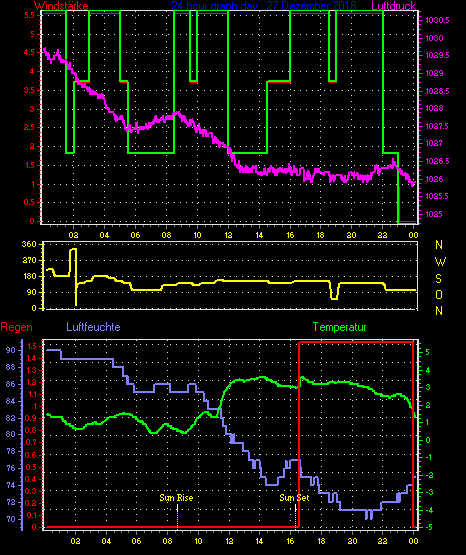
Task: Click the "Sun Set" marker label
Action: [x=294, y=498]
